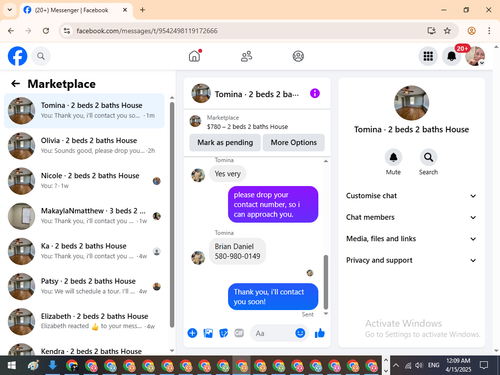Expand the Chat members section

(411, 217)
